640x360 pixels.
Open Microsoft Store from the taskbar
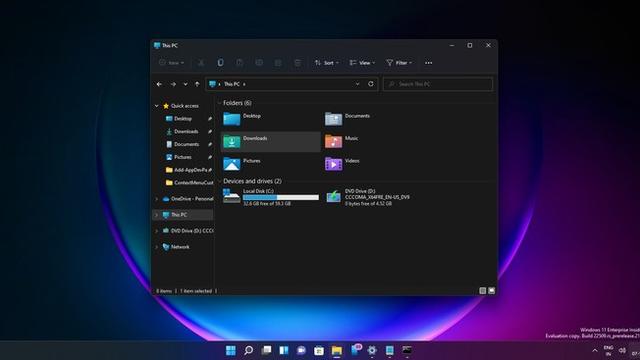point(319,350)
